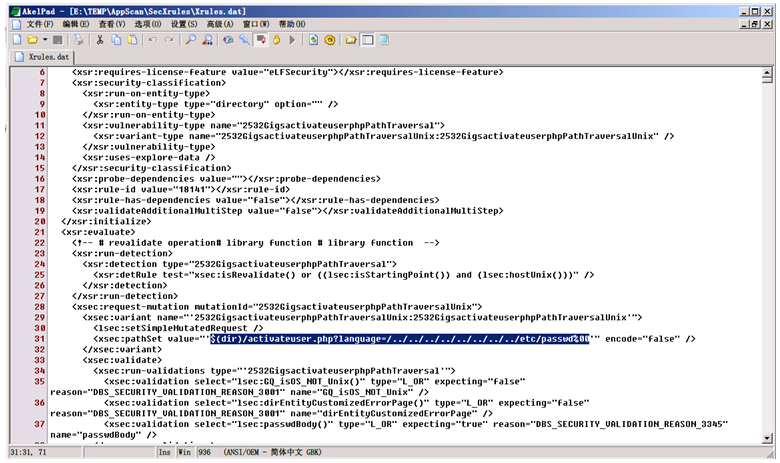The height and width of the screenshot is (463, 780).
Task: Click <lsec:setSimpleMutatedRequest /> on line 30
Action: 178,328
